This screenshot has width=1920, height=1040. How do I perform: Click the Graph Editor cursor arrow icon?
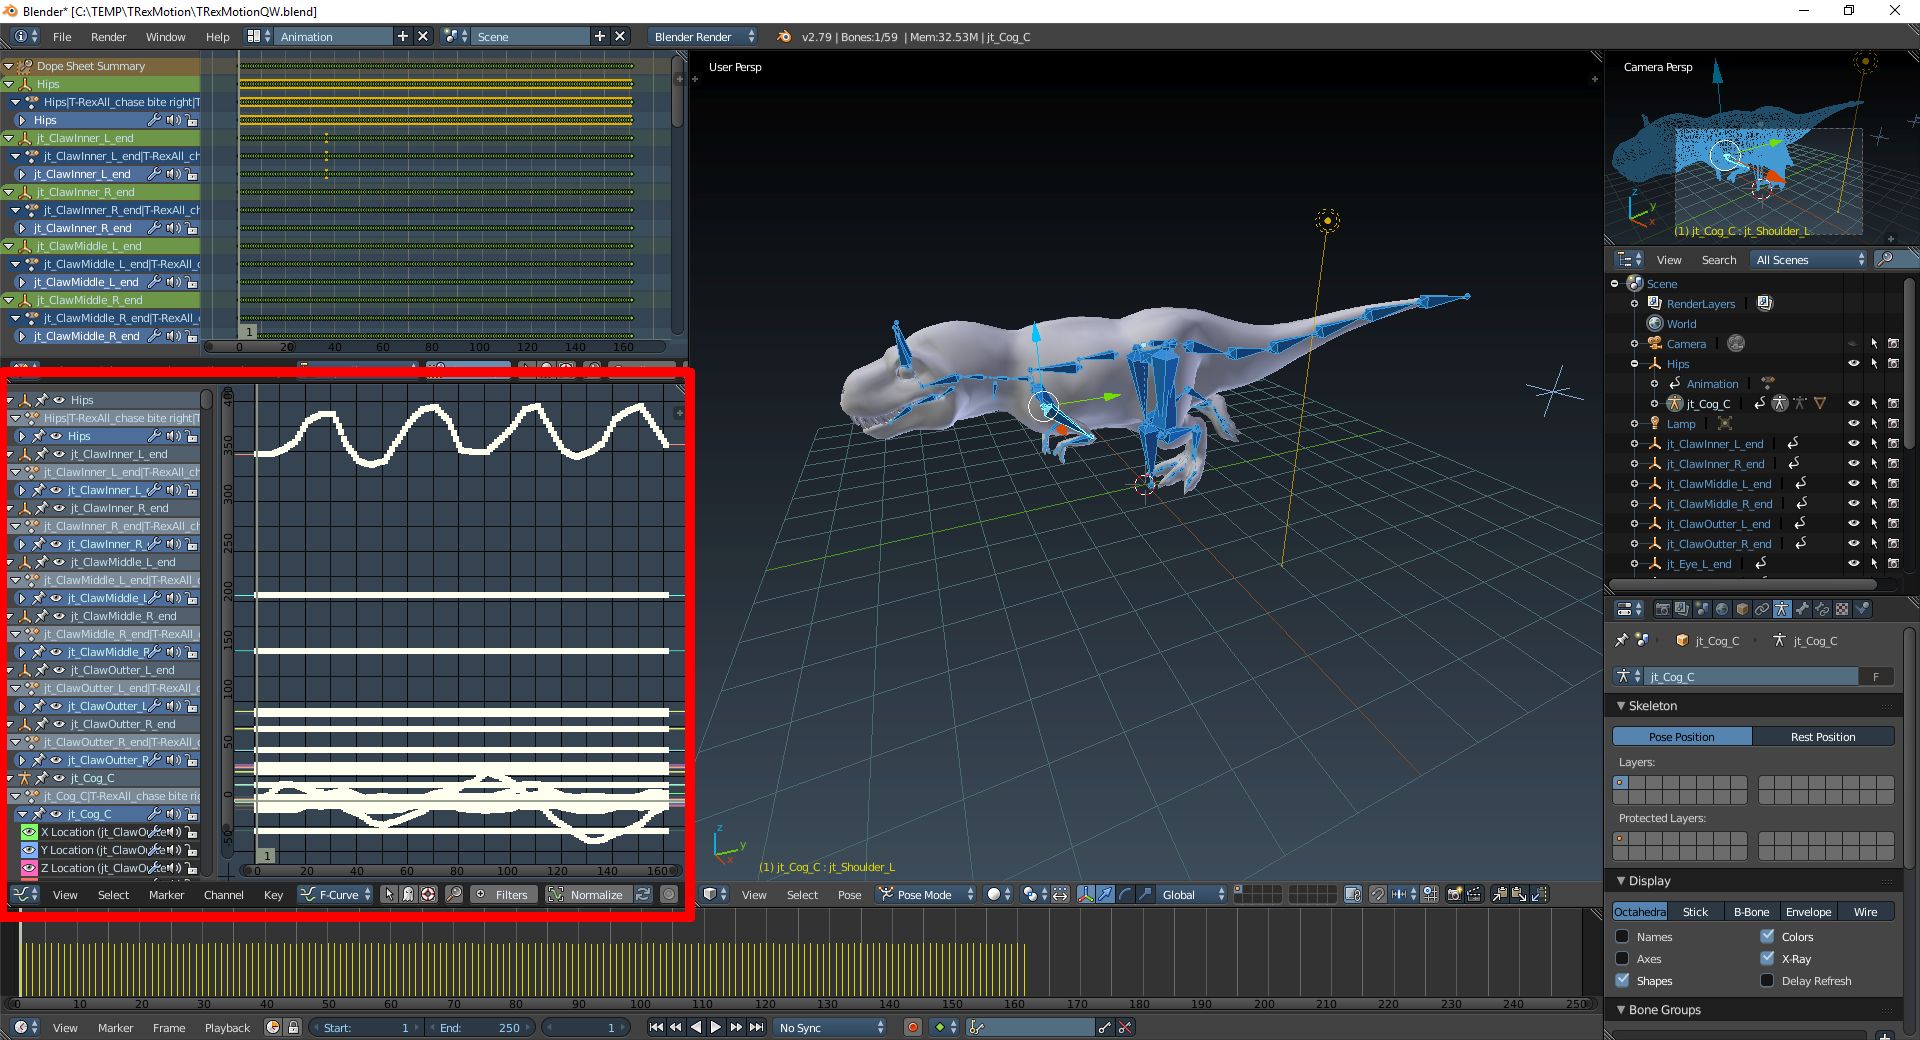click(x=389, y=895)
